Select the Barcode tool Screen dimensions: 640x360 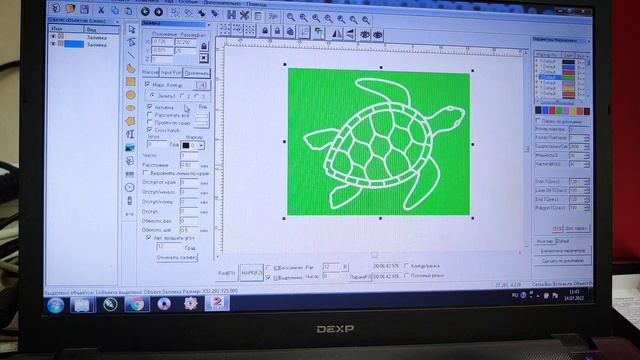coord(130,174)
